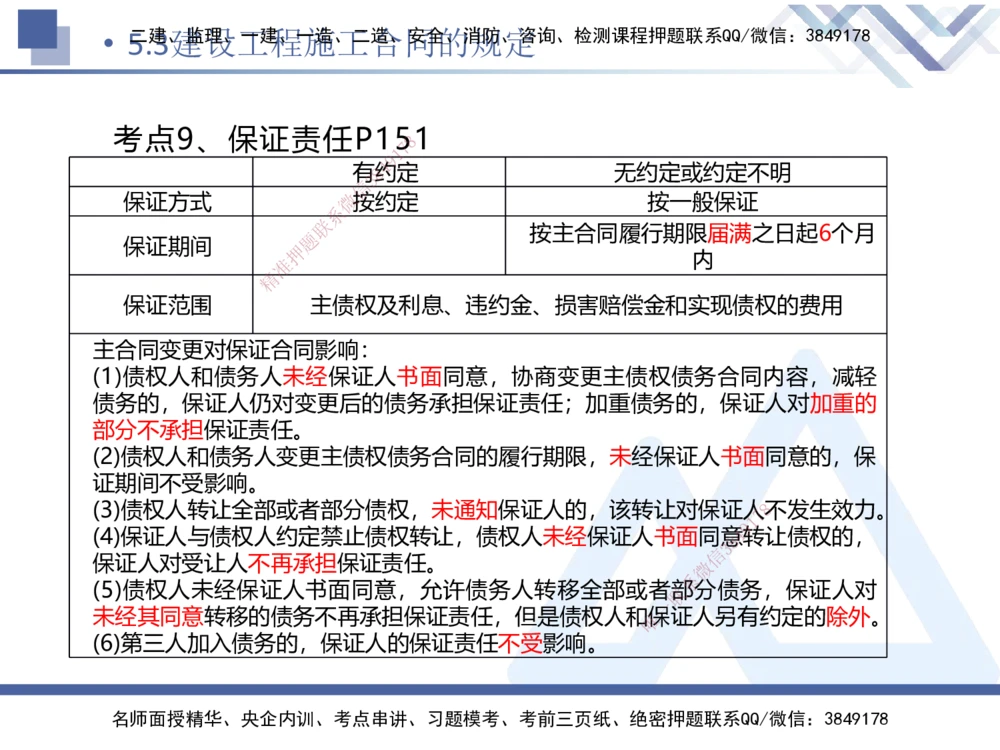Select the 无约定或约定不明 column header cell
The image size is (1000, 750).
(x=693, y=172)
